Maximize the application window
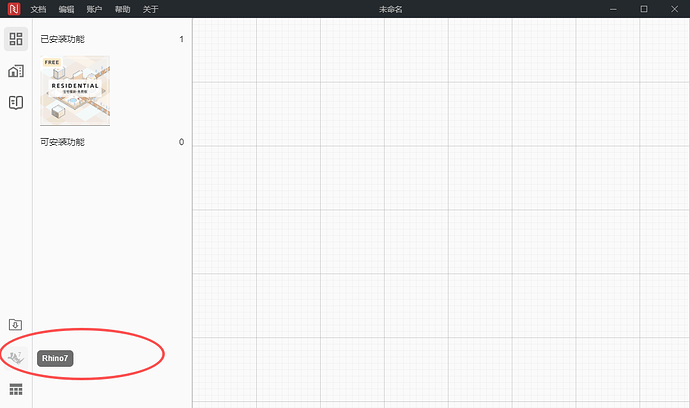Image resolution: width=690 pixels, height=408 pixels. [644, 9]
